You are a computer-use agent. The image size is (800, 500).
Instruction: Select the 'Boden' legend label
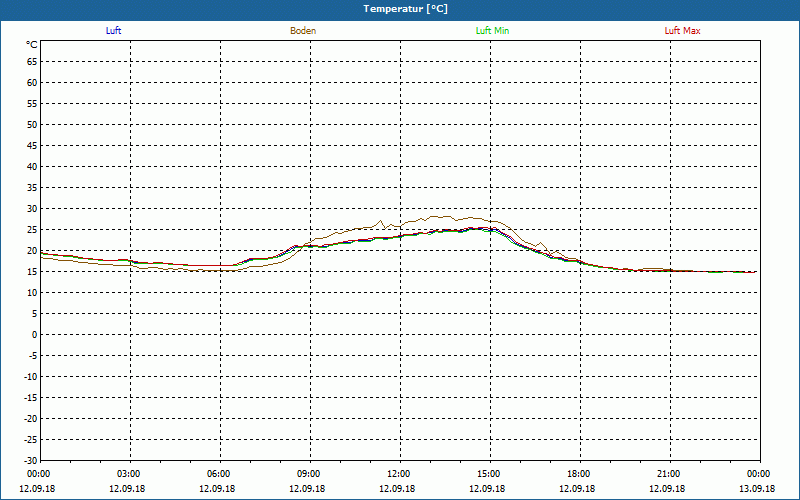303,31
